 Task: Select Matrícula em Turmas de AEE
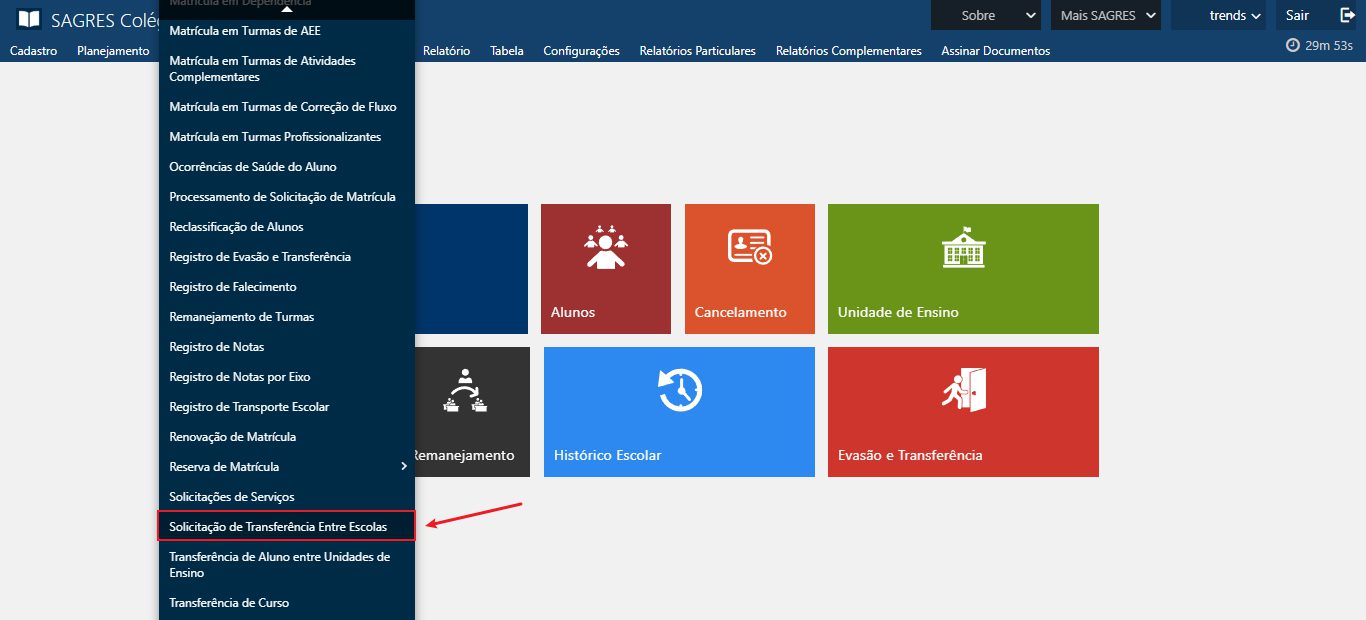pos(286,31)
